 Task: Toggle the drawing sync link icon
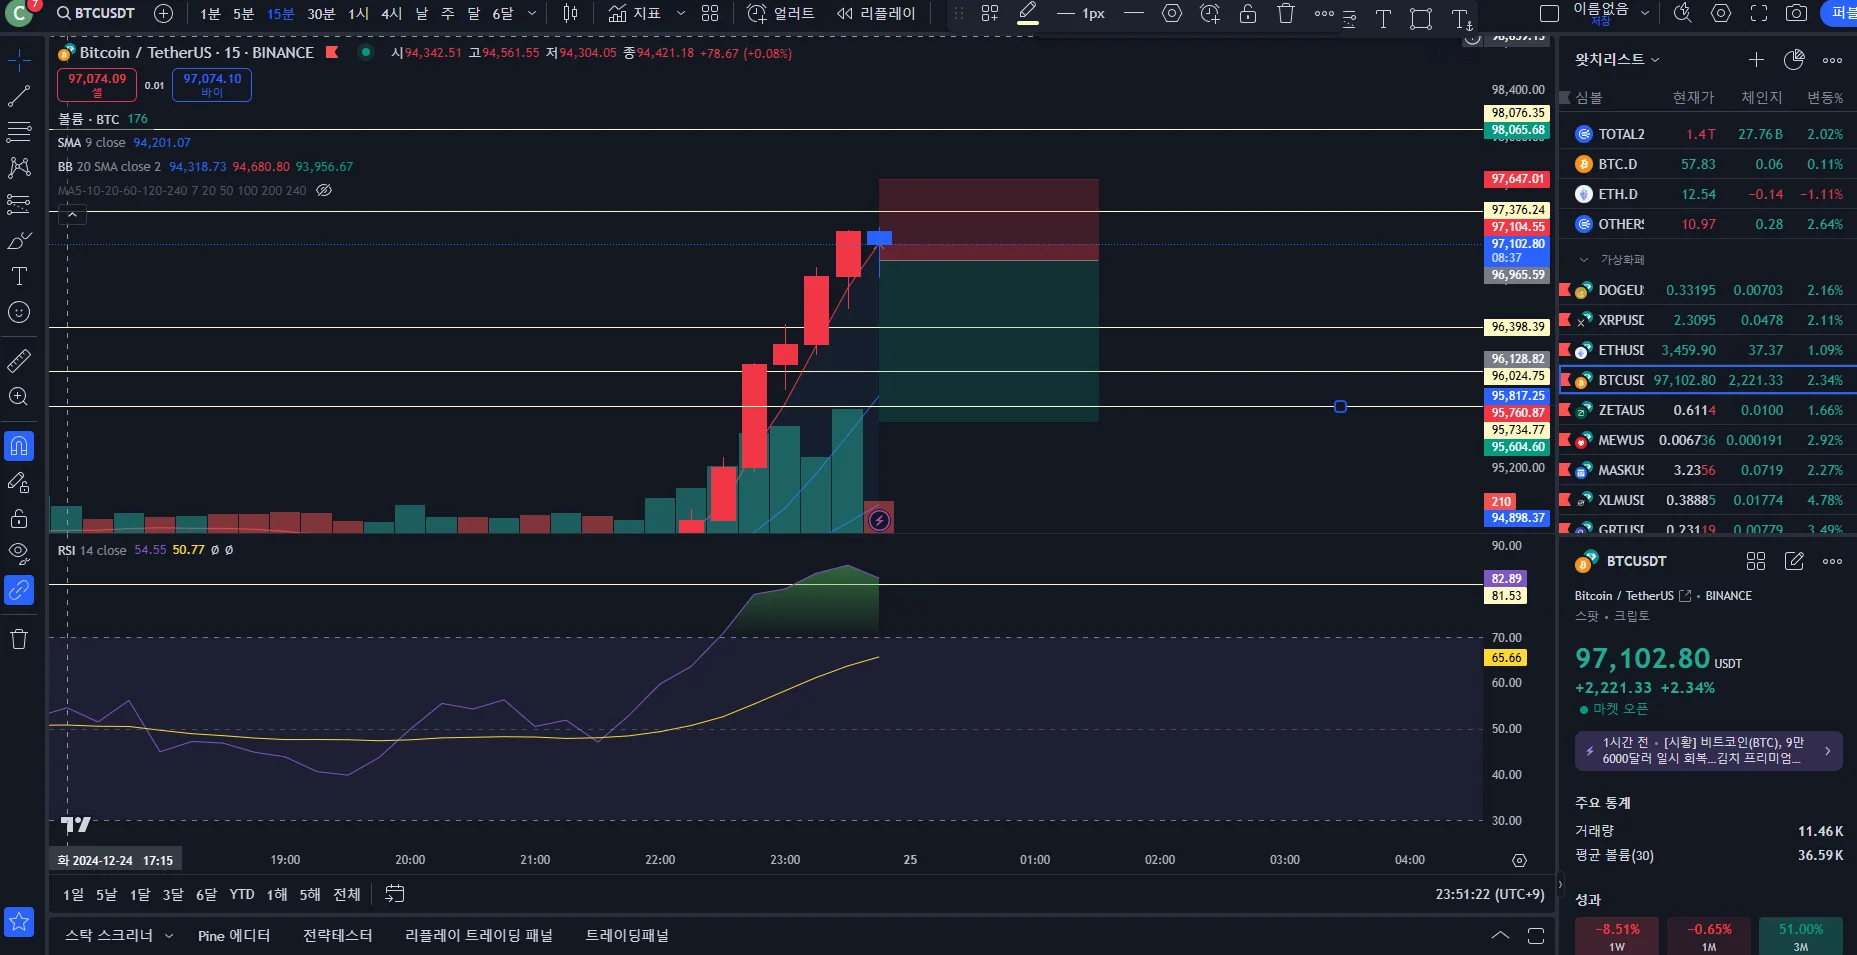pyautogui.click(x=19, y=590)
